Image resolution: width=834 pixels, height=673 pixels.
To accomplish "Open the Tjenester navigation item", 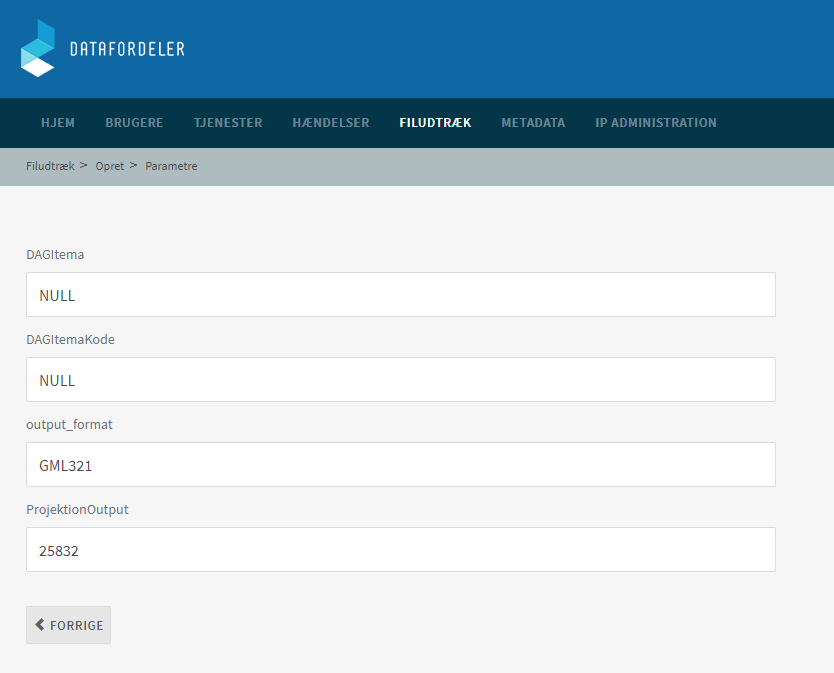I will click(228, 123).
